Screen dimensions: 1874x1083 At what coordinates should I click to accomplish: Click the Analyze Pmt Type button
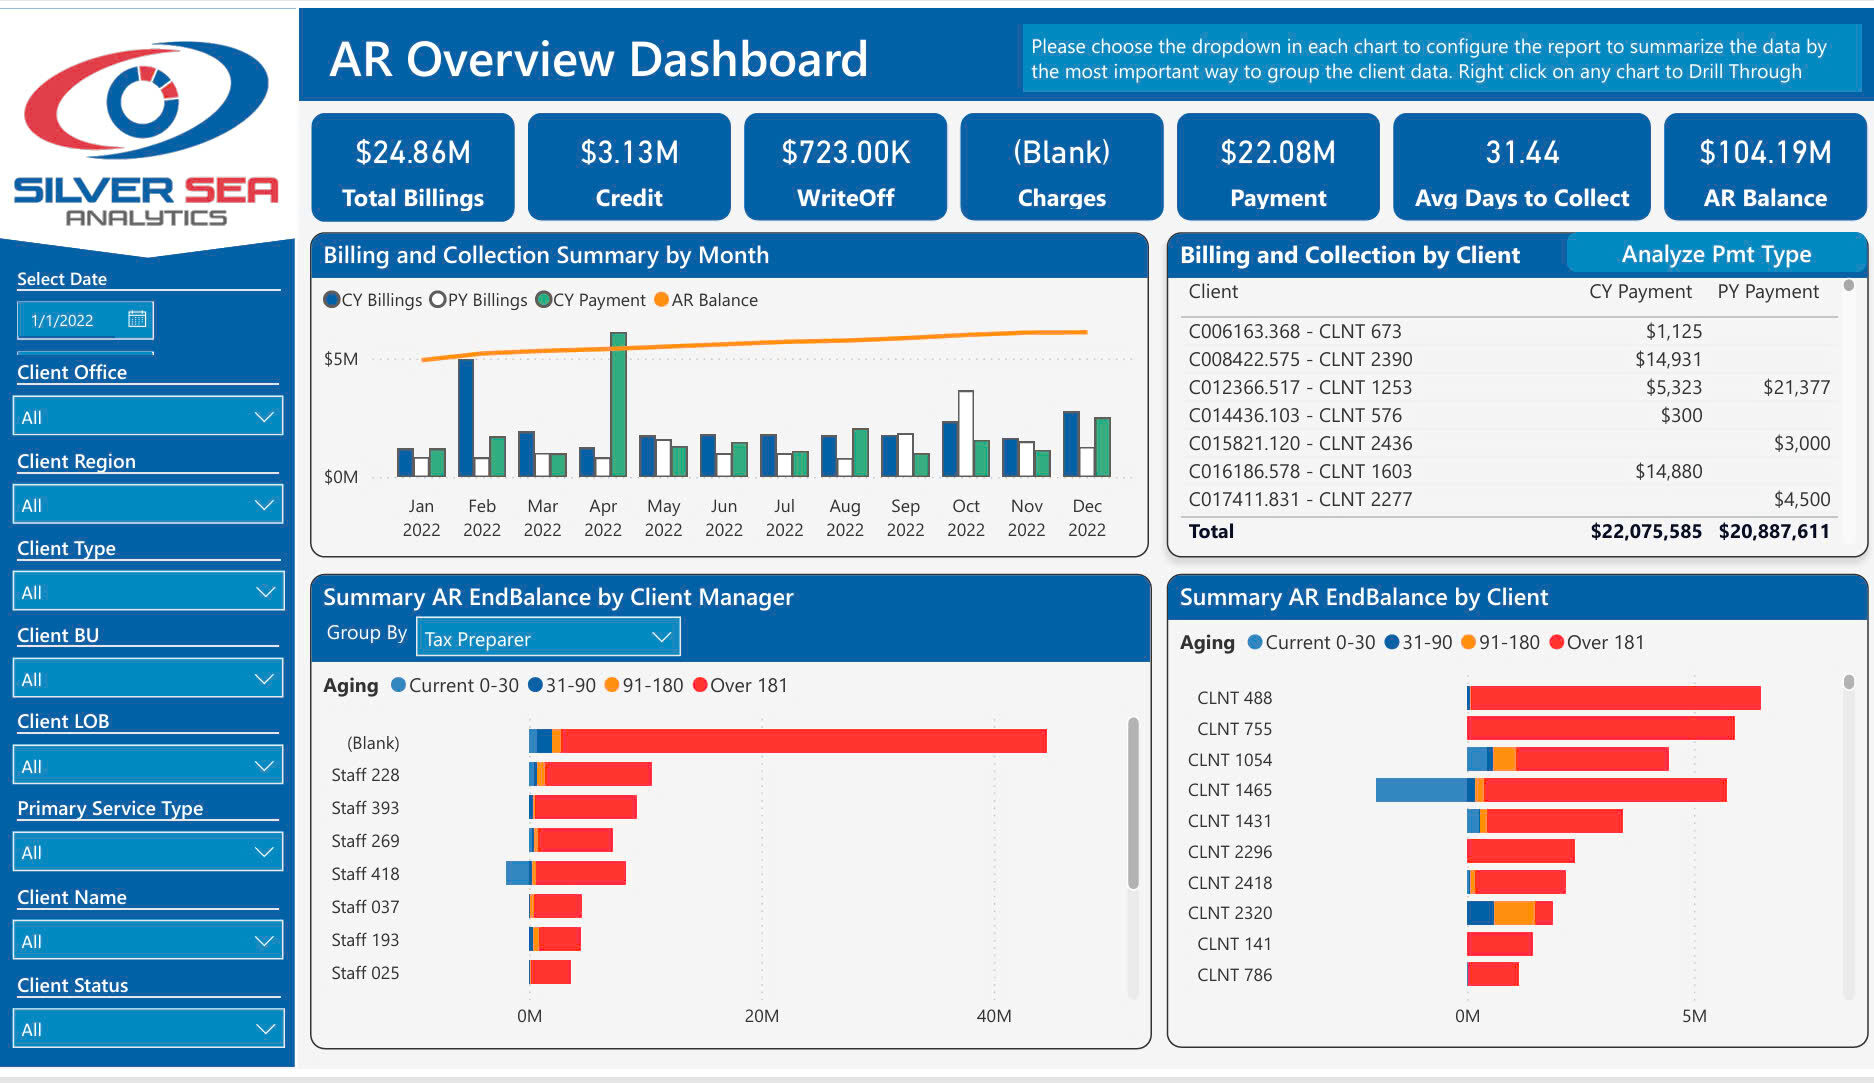click(1716, 254)
